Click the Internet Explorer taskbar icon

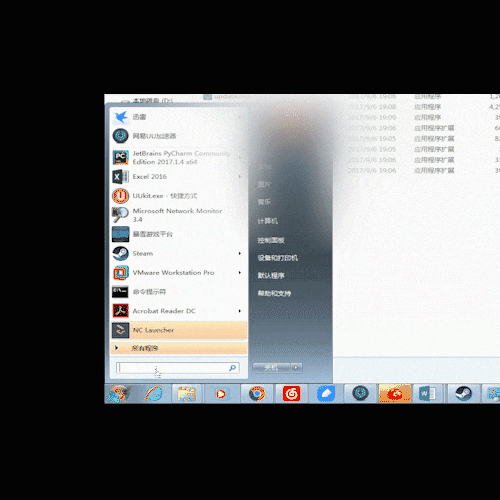154,394
